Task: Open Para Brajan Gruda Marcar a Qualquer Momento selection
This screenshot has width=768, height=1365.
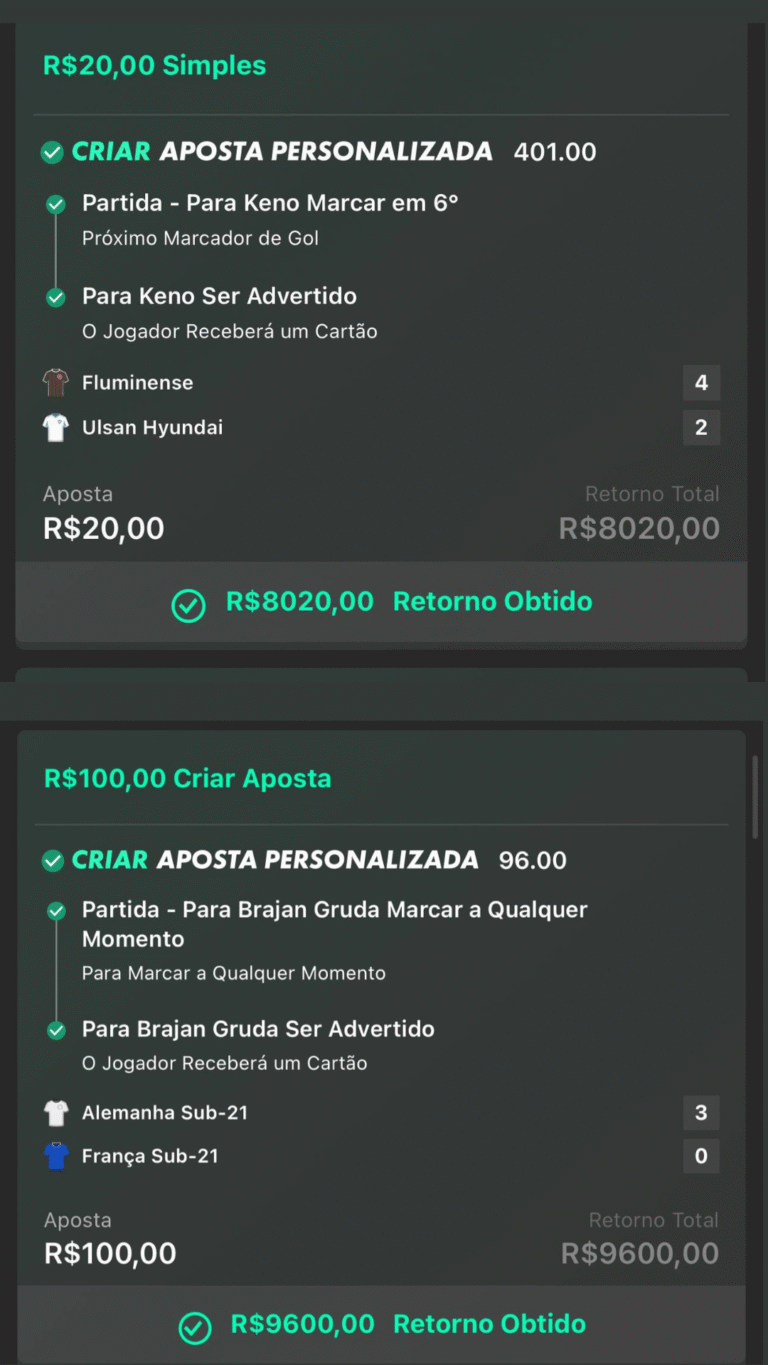Action: pyautogui.click(x=334, y=924)
